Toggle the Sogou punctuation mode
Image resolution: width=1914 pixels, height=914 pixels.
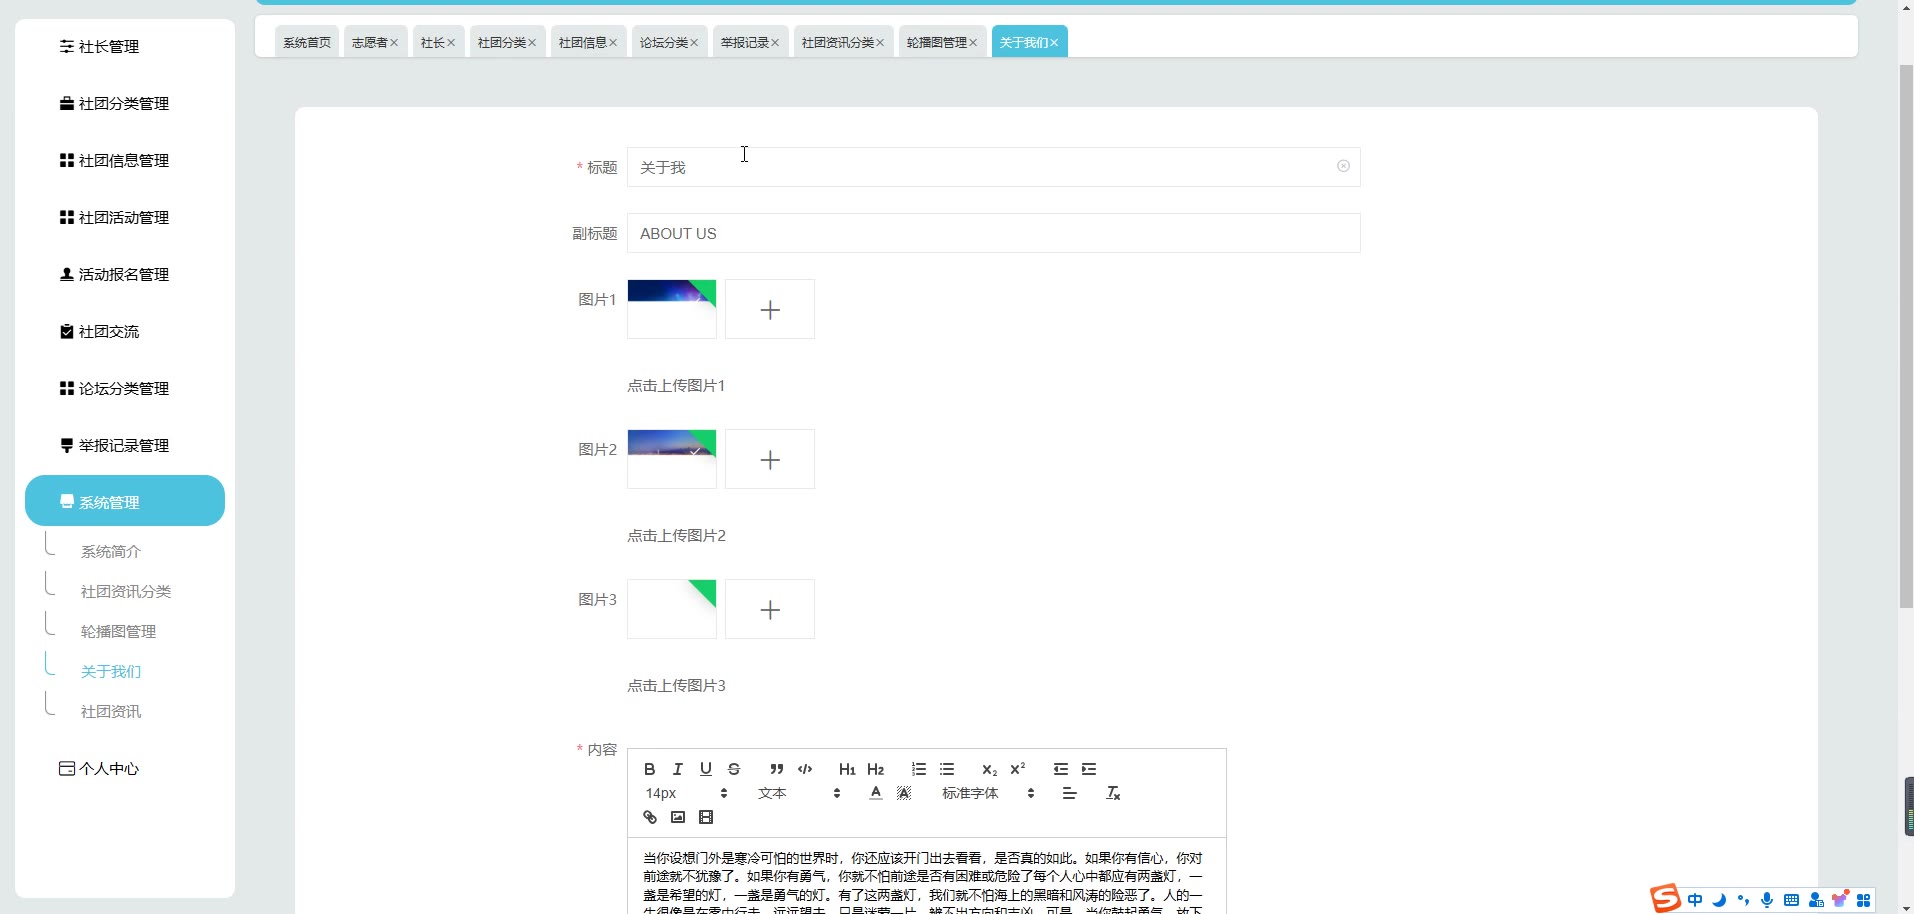point(1743,900)
